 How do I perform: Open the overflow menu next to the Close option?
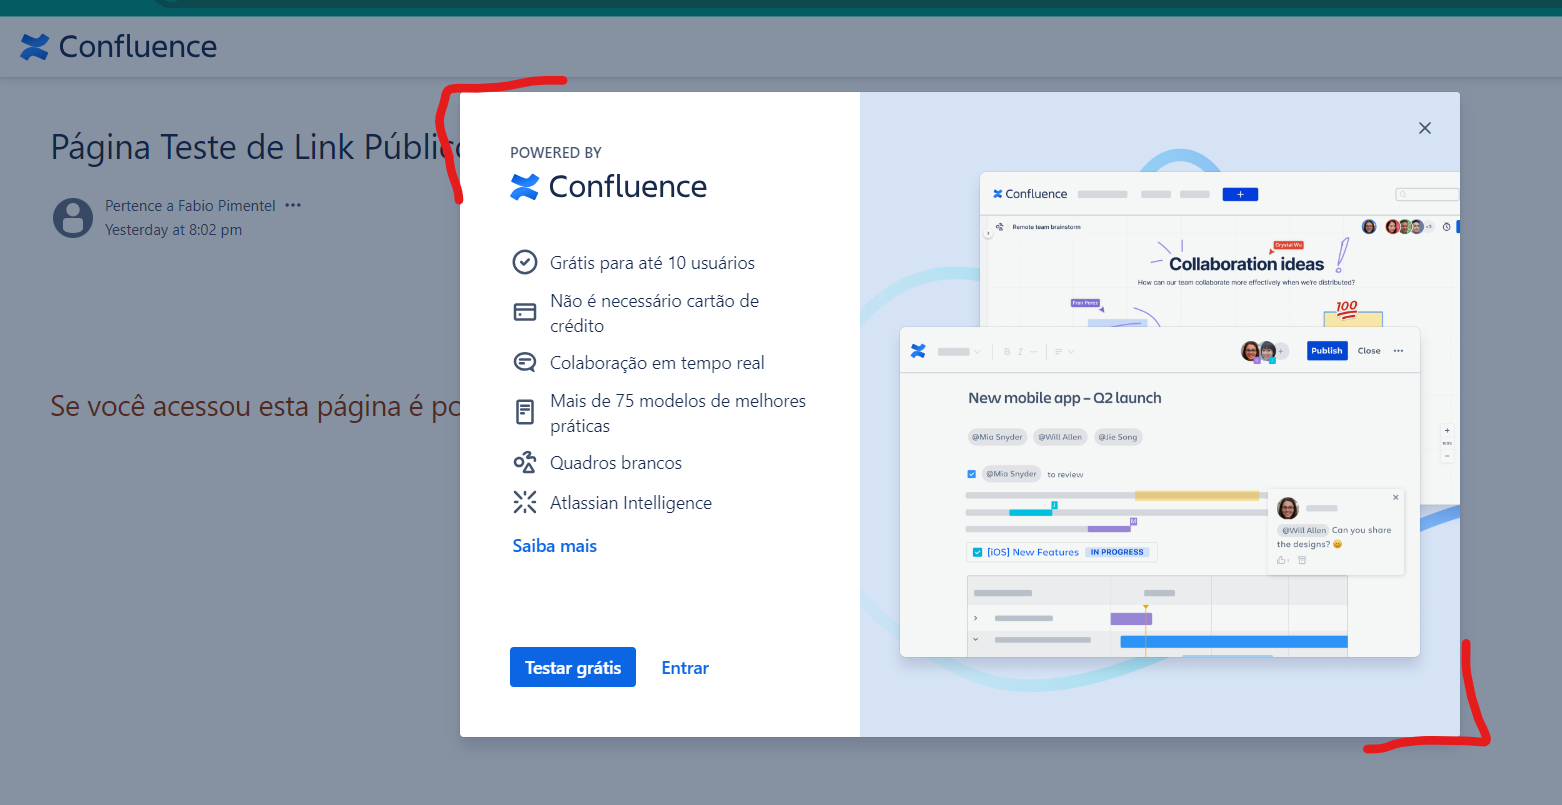point(1398,351)
